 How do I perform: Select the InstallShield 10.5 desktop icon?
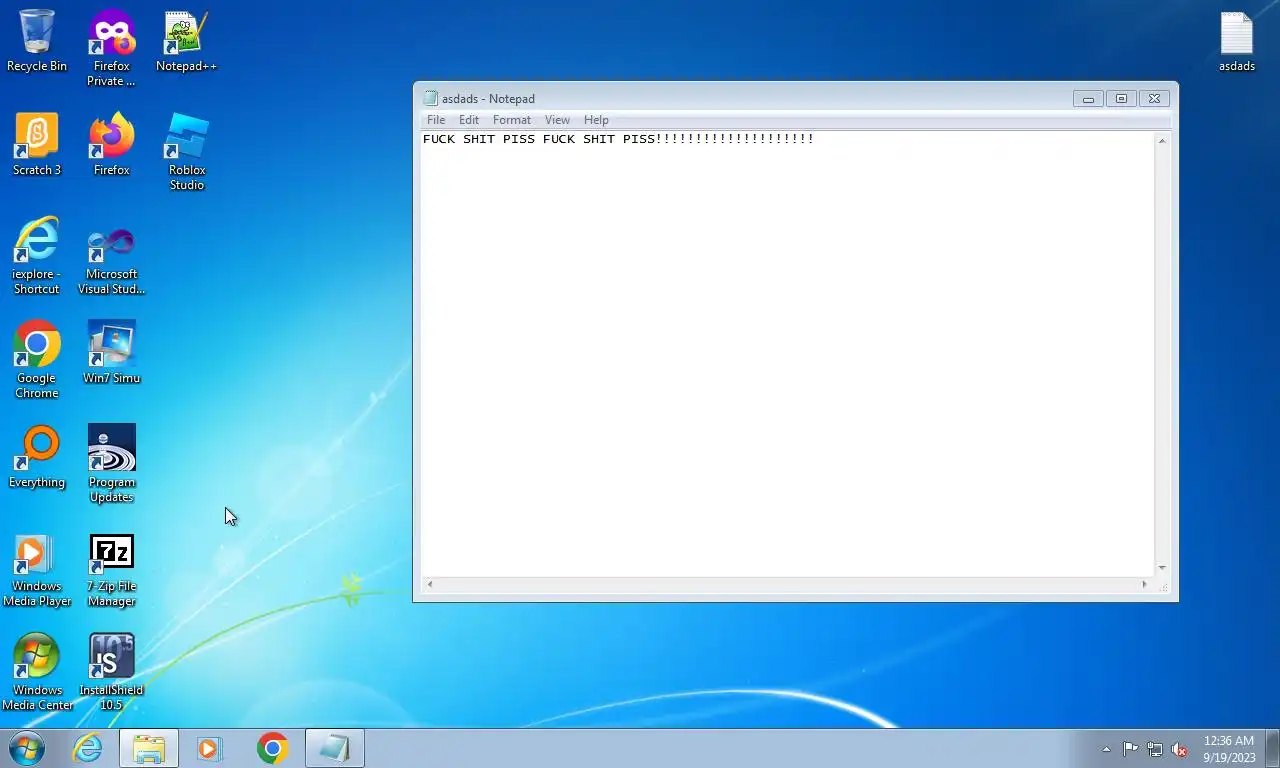pyautogui.click(x=111, y=672)
